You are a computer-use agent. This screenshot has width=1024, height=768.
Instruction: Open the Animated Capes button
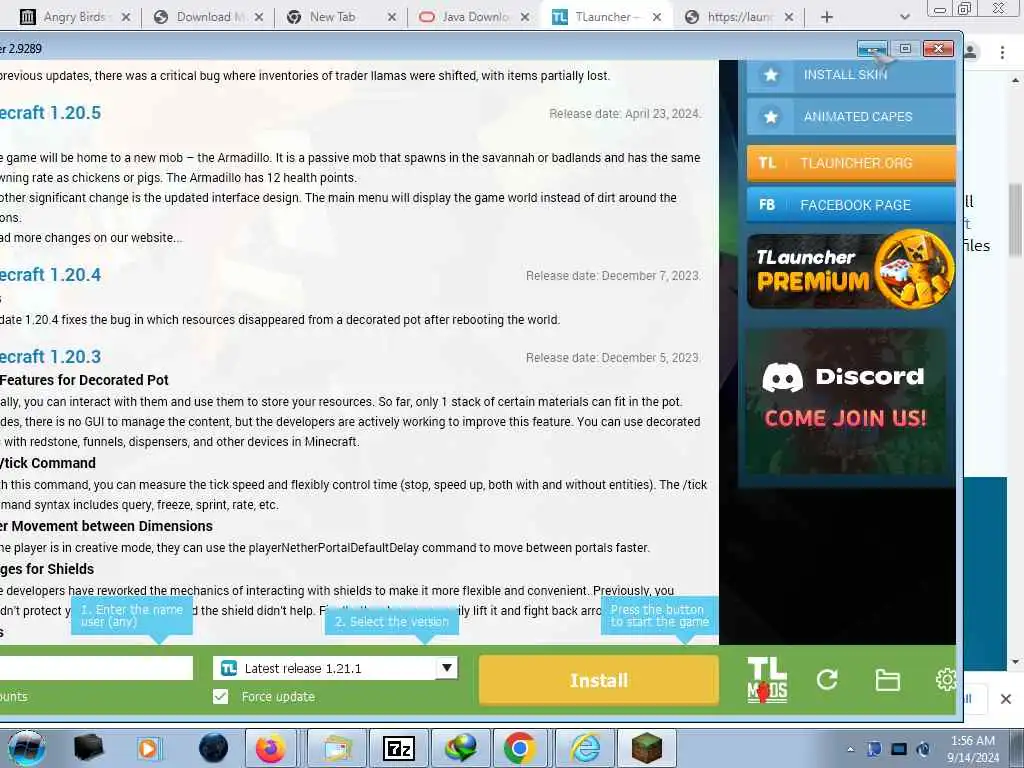point(851,117)
